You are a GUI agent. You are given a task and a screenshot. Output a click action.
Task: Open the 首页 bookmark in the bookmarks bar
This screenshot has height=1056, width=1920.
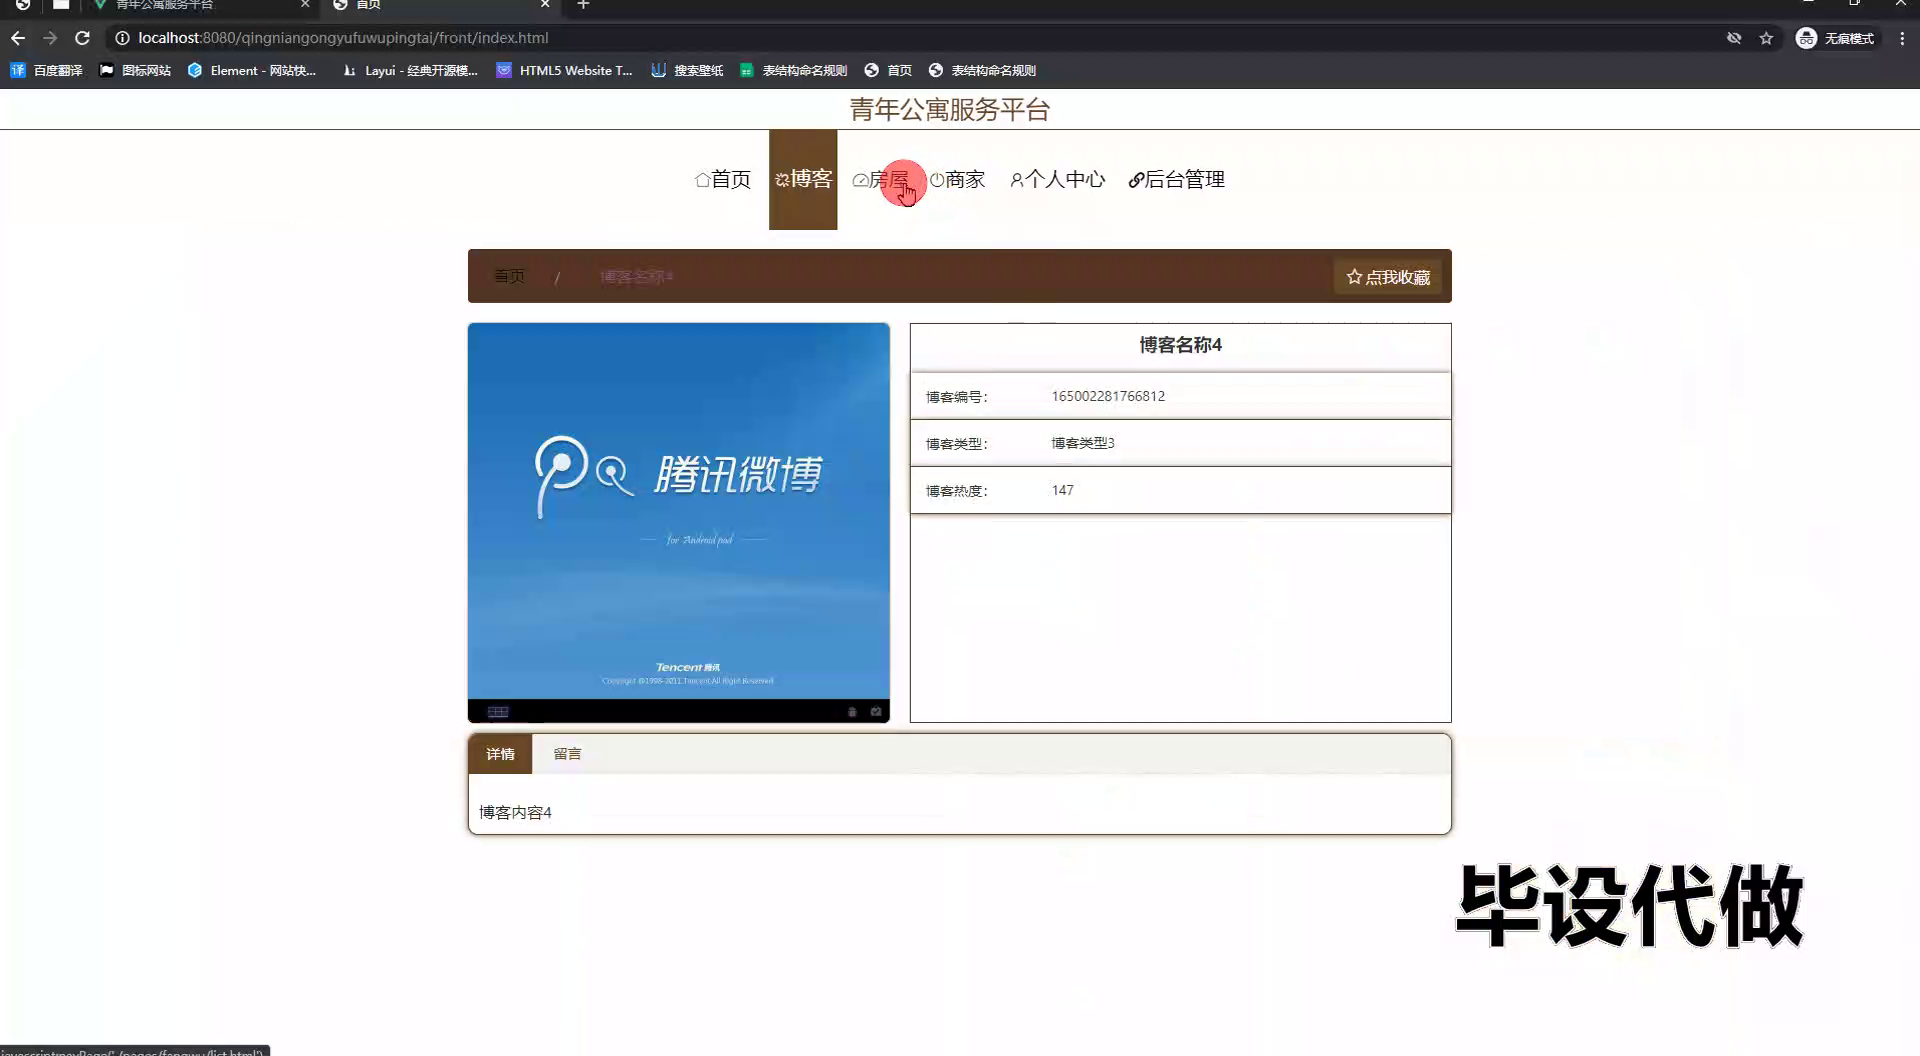click(x=888, y=70)
